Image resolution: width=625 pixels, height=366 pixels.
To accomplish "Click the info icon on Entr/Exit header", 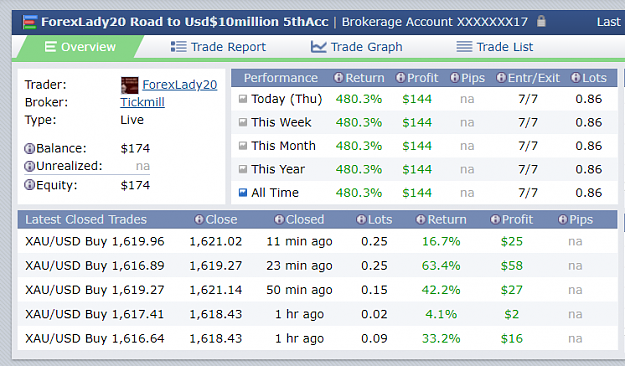I will tap(501, 77).
